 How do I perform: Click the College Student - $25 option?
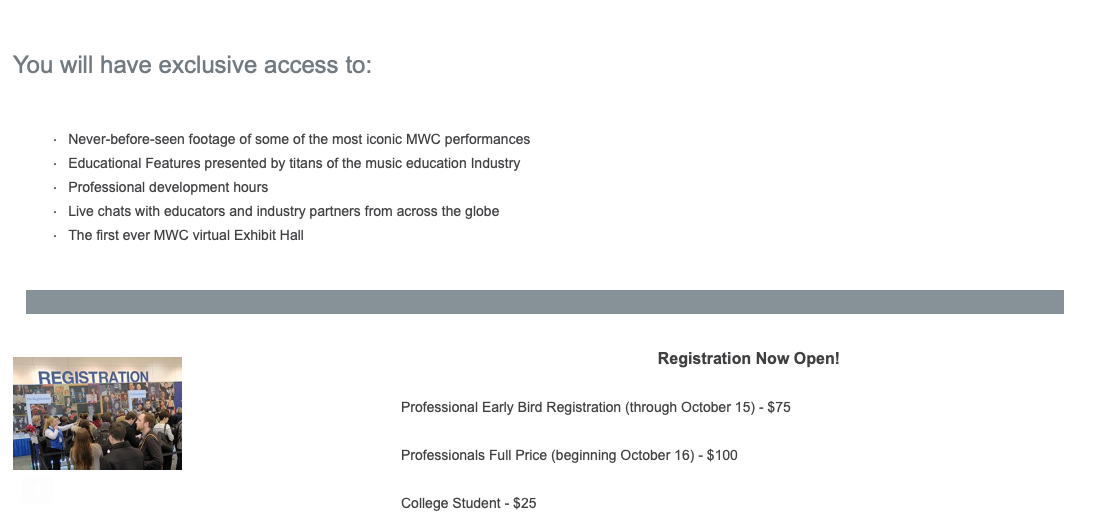pyautogui.click(x=468, y=503)
